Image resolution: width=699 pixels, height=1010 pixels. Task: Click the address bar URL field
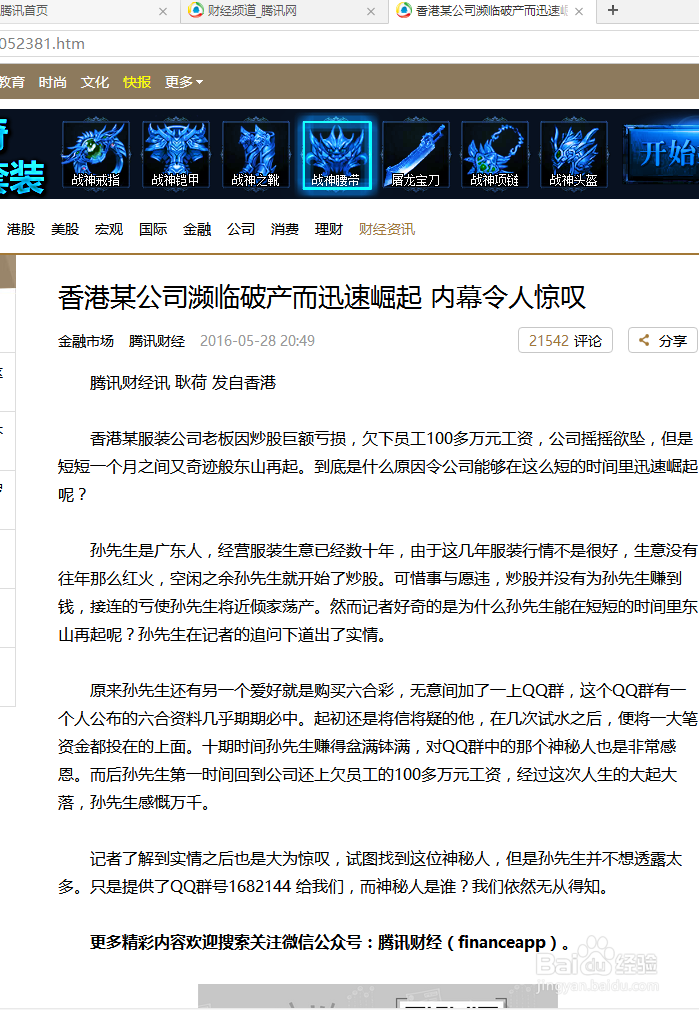[349, 44]
